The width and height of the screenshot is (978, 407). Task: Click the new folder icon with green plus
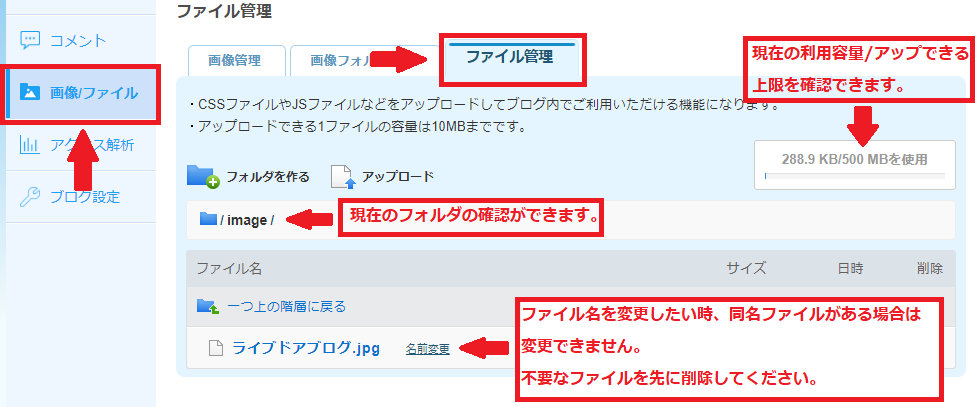pyautogui.click(x=203, y=176)
